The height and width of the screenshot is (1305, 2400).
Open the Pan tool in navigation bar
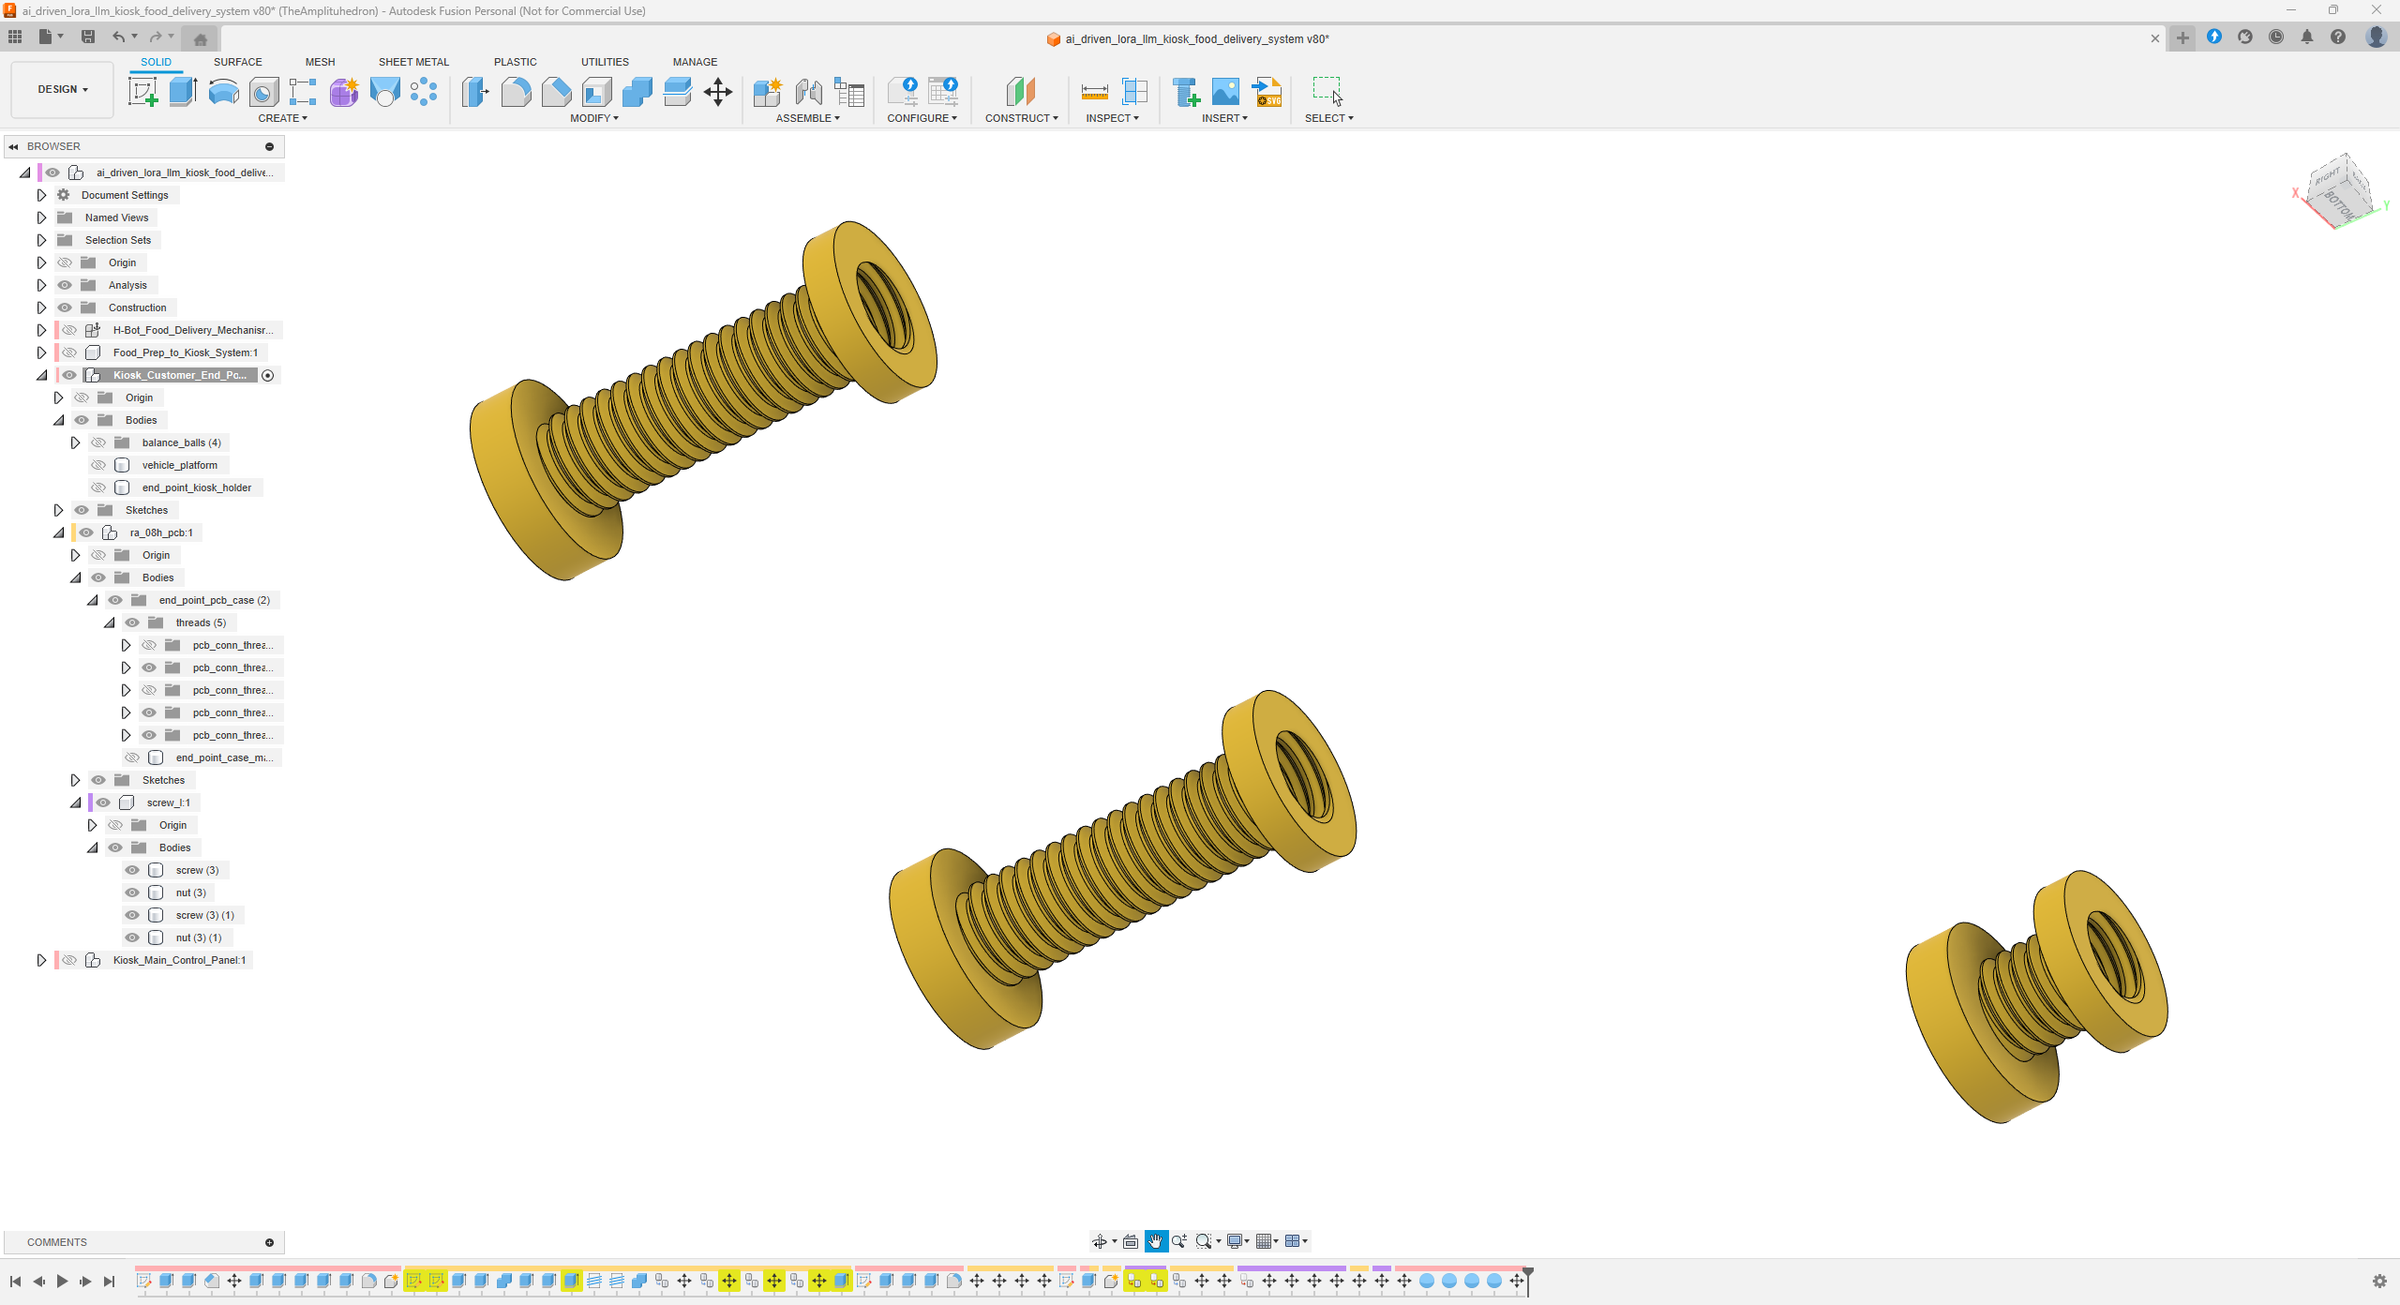click(1156, 1241)
